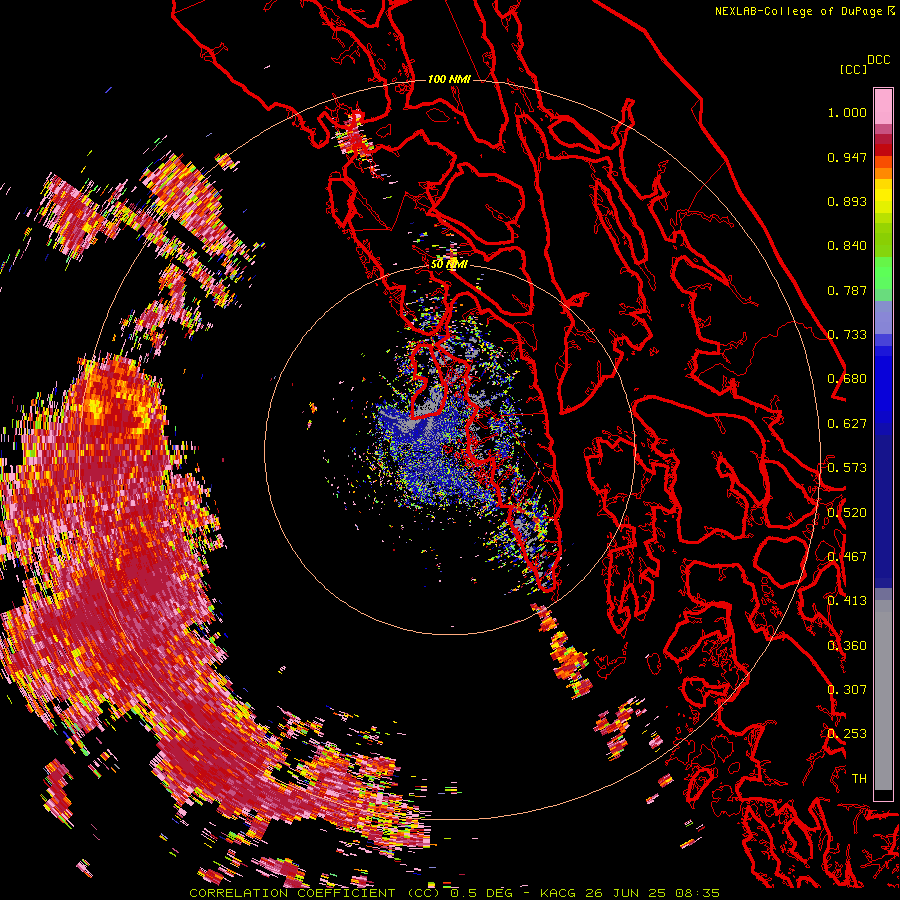Click the CORRELATION COEFFICIENT caption text
Image resolution: width=900 pixels, height=900 pixels.
292,893
